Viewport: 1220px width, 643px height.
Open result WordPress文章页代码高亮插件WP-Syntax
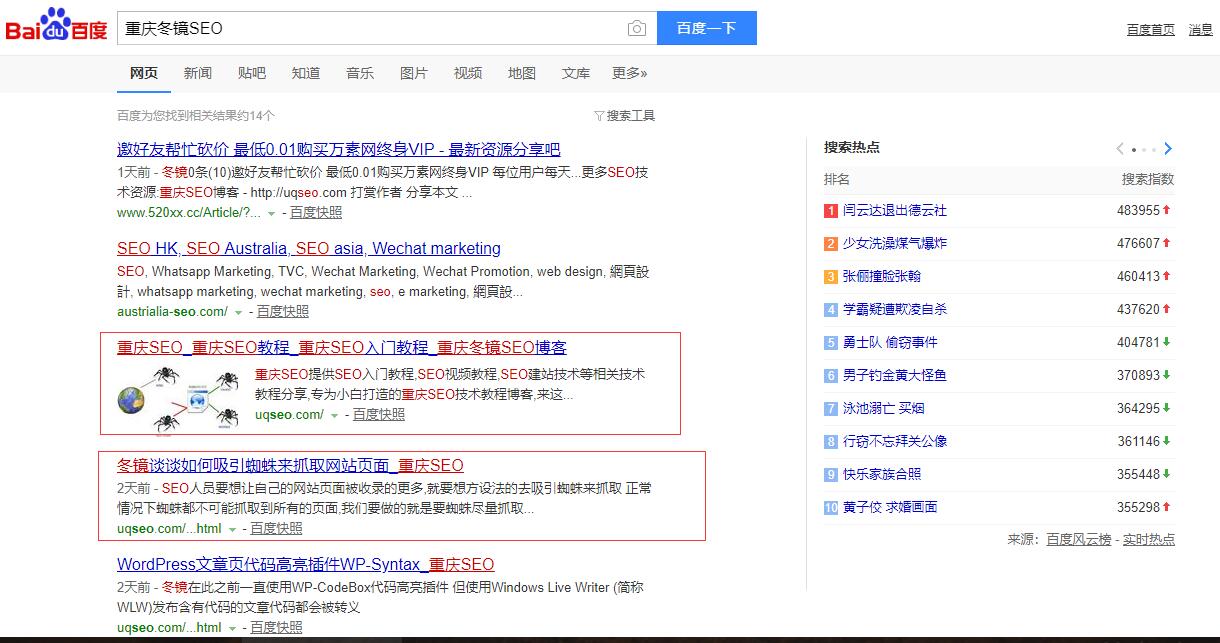point(306,565)
